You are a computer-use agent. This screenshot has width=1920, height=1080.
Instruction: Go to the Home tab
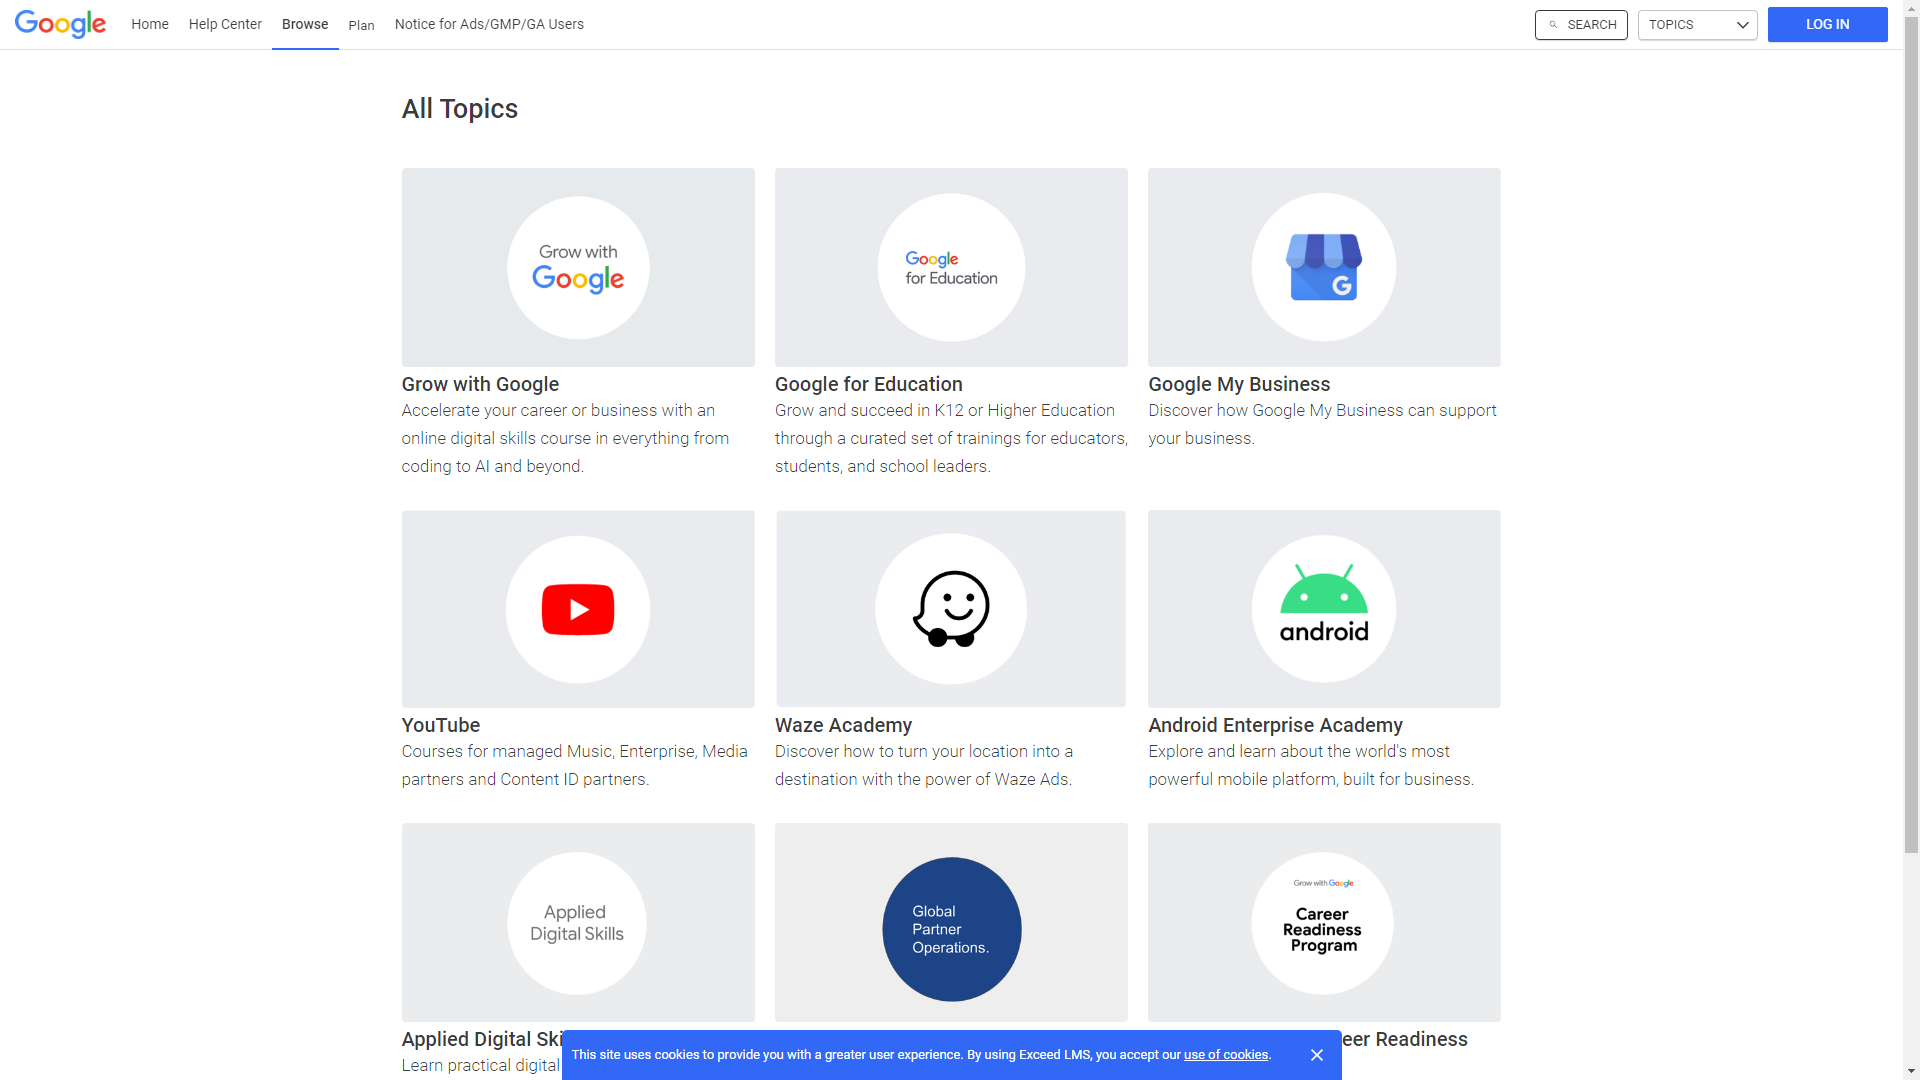150,24
